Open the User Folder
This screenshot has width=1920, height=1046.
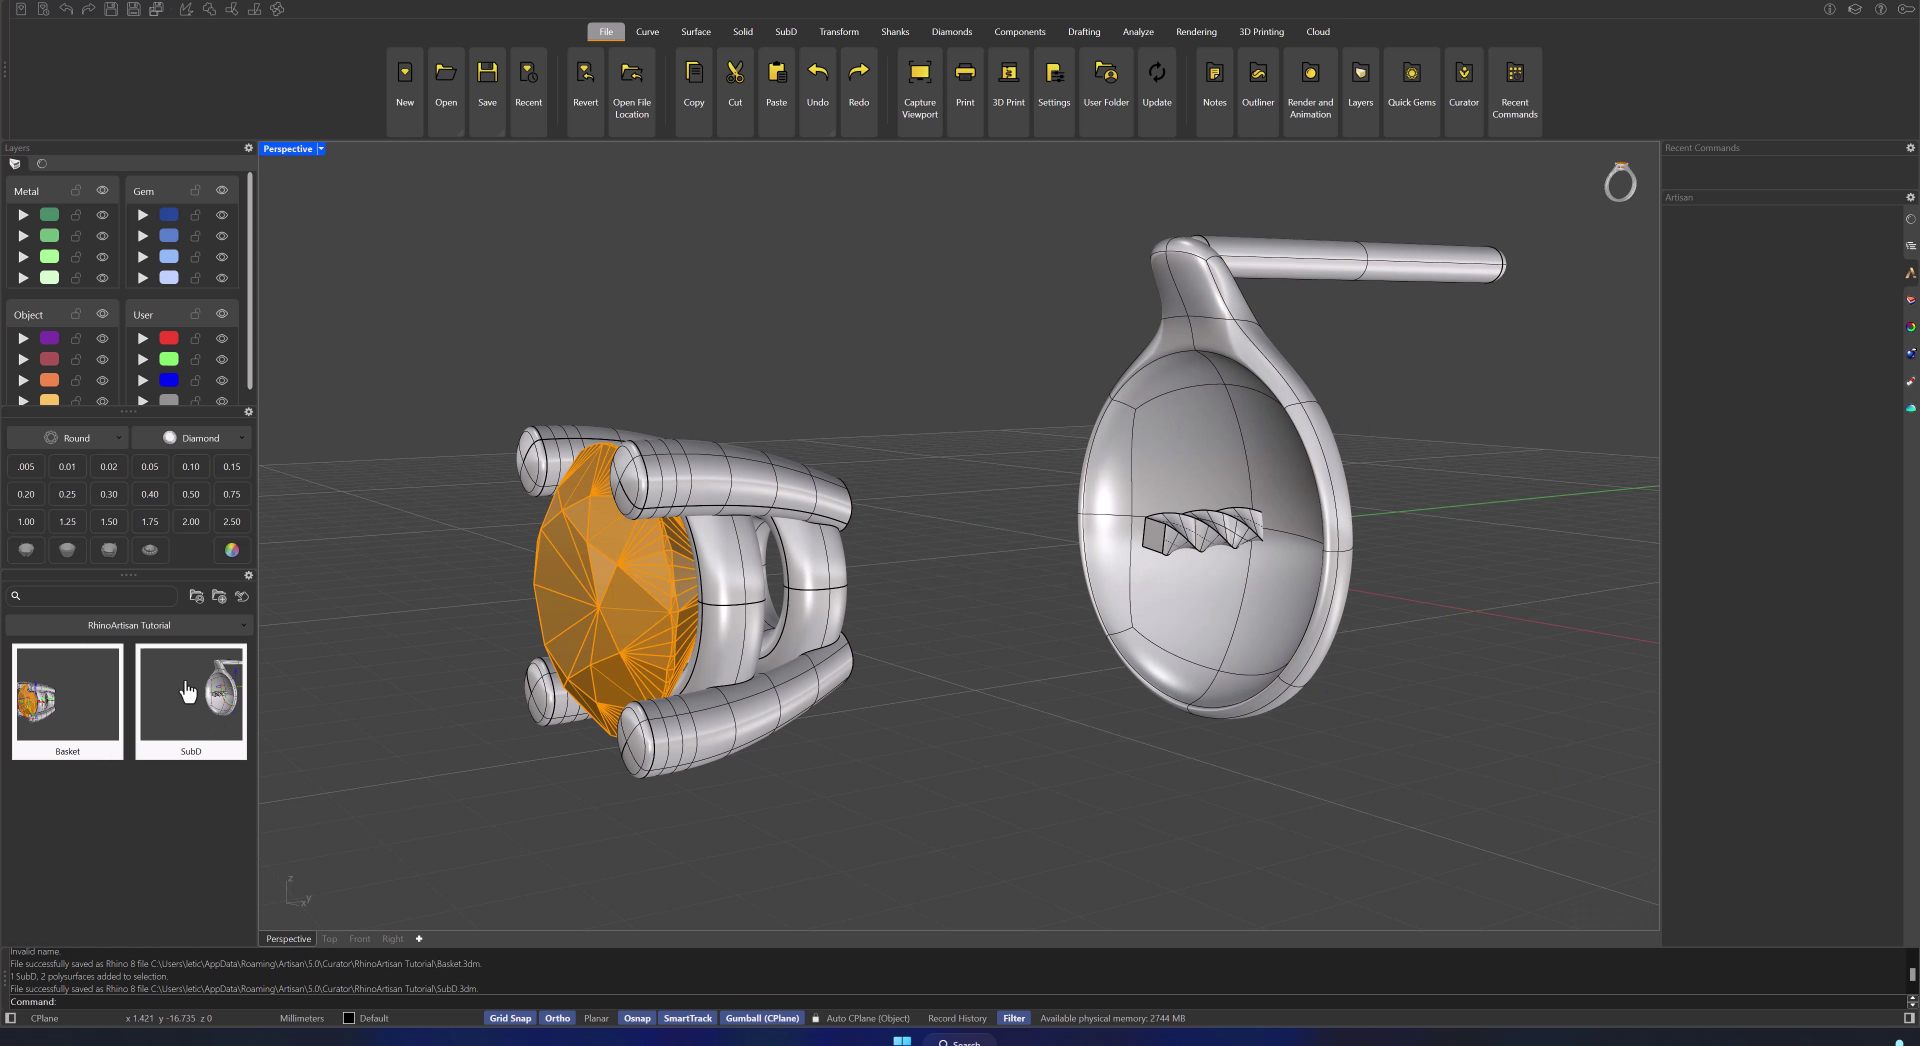point(1105,74)
